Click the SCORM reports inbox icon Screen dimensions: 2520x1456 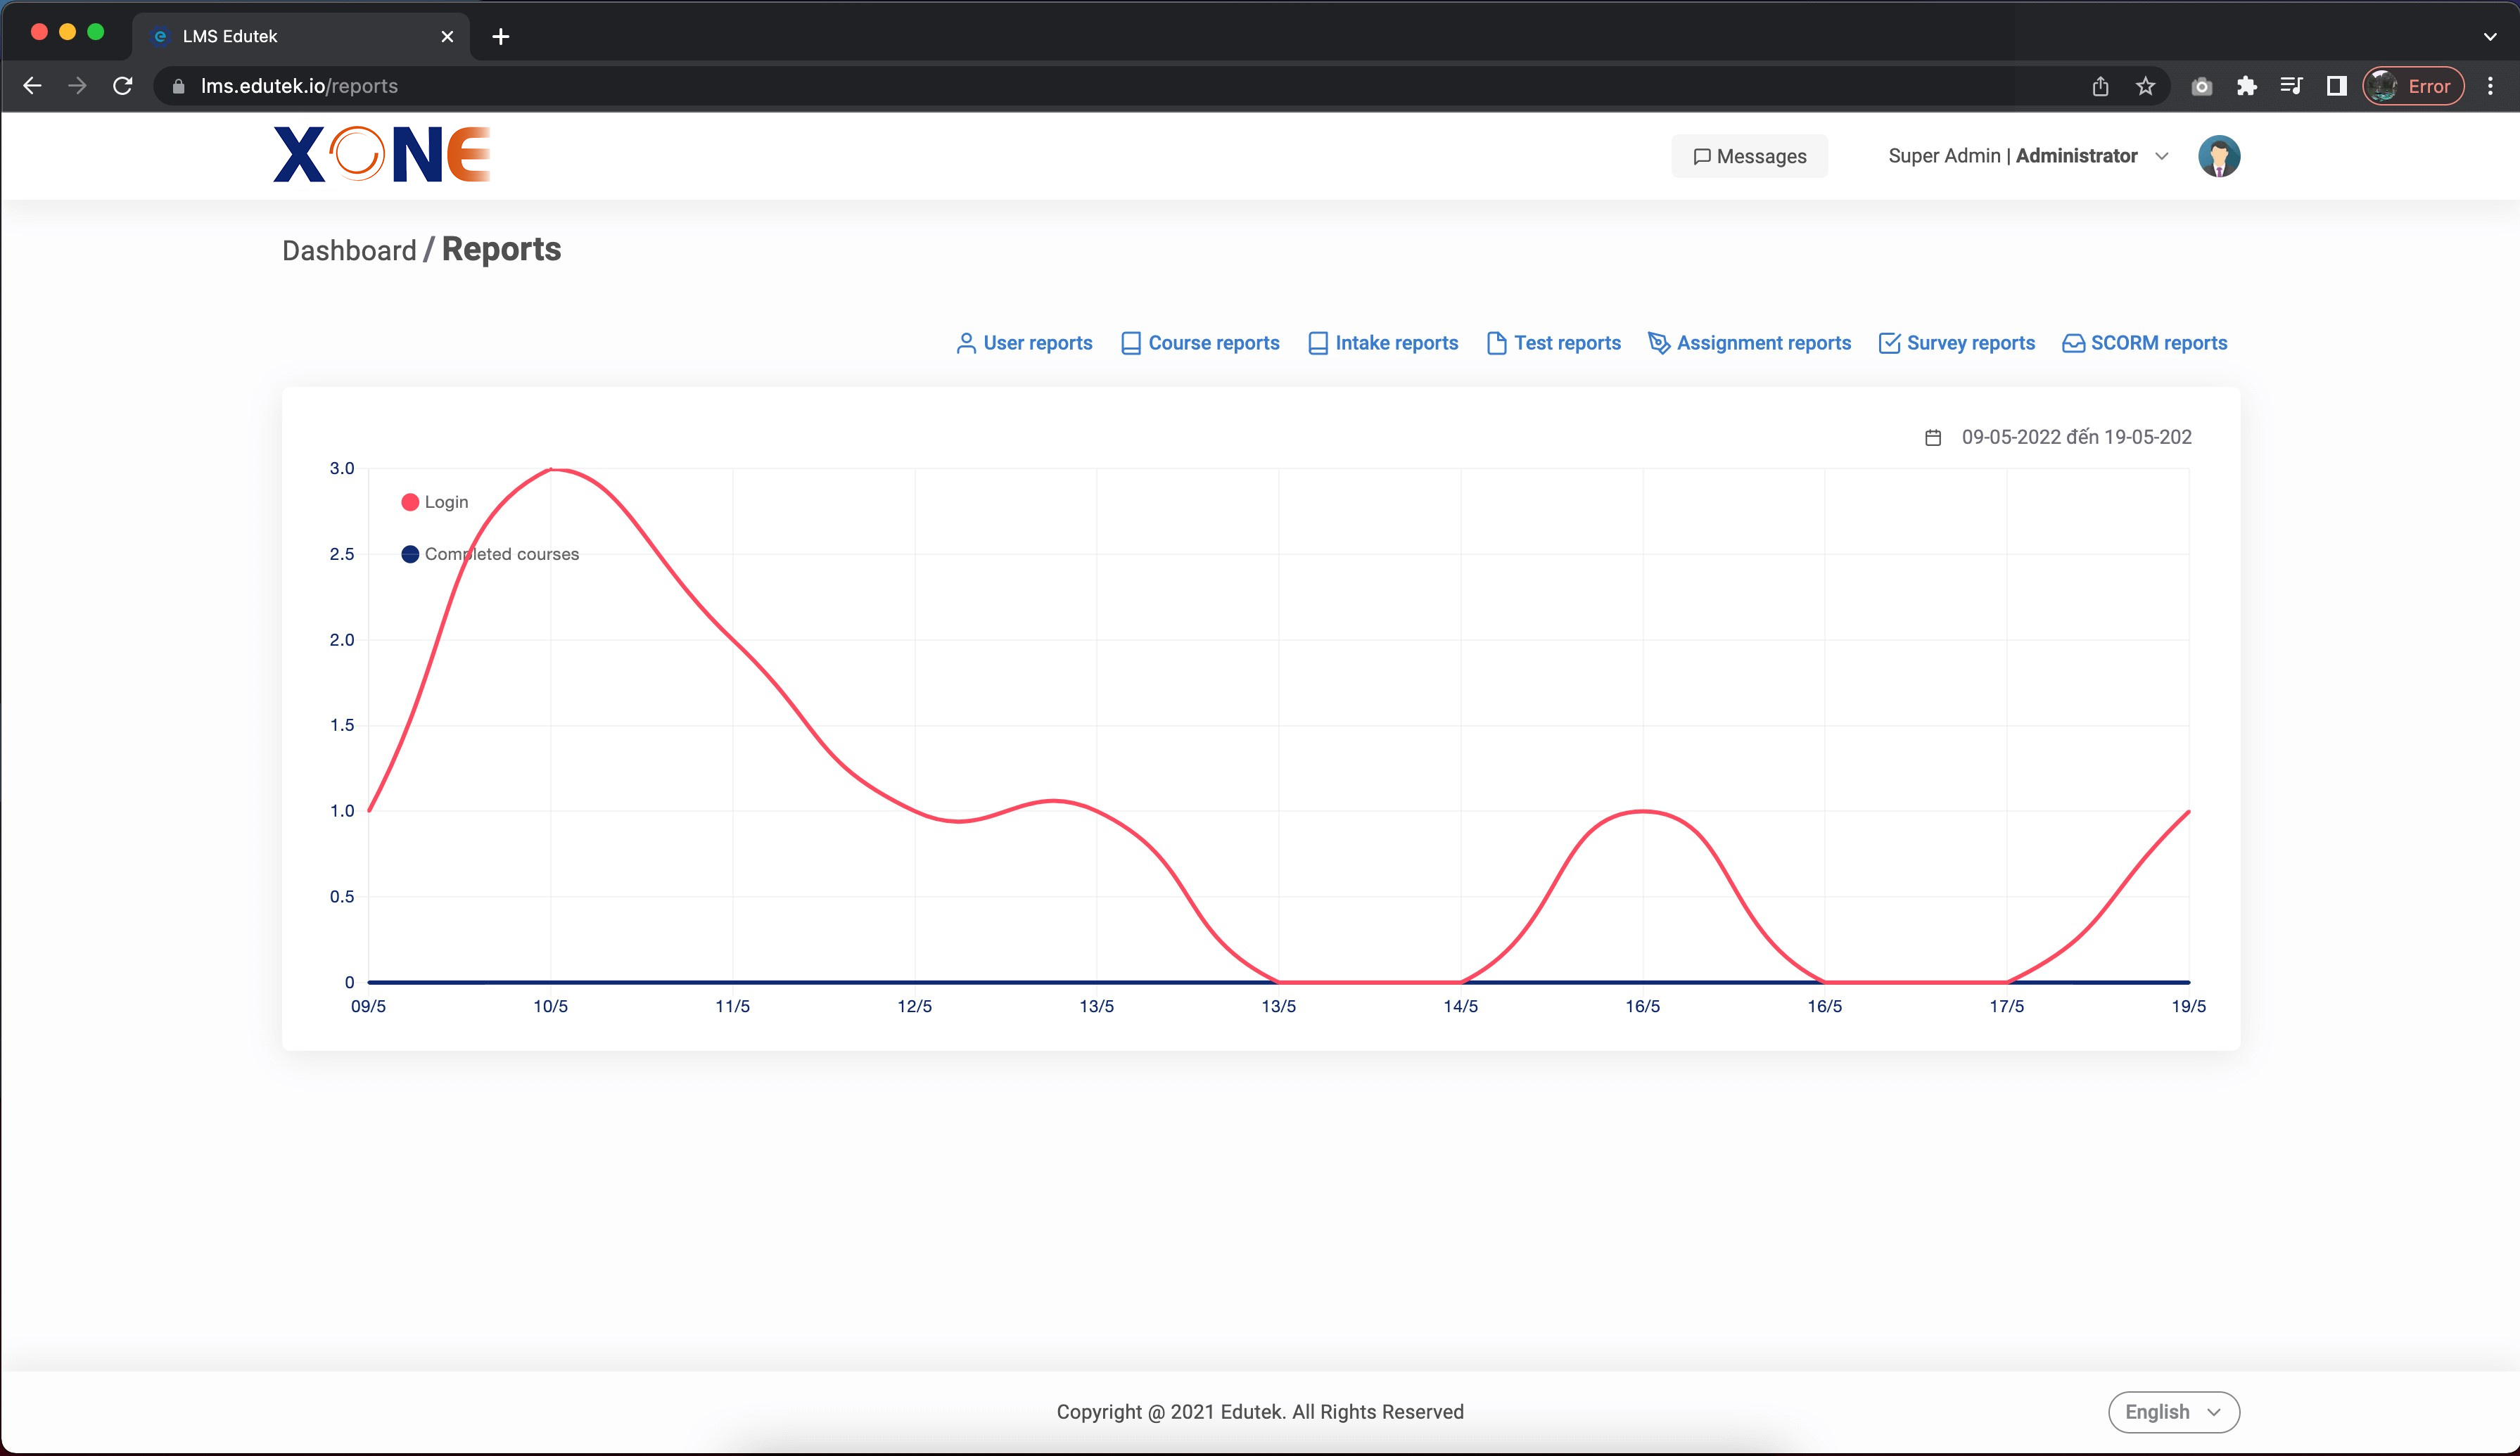click(x=2073, y=343)
